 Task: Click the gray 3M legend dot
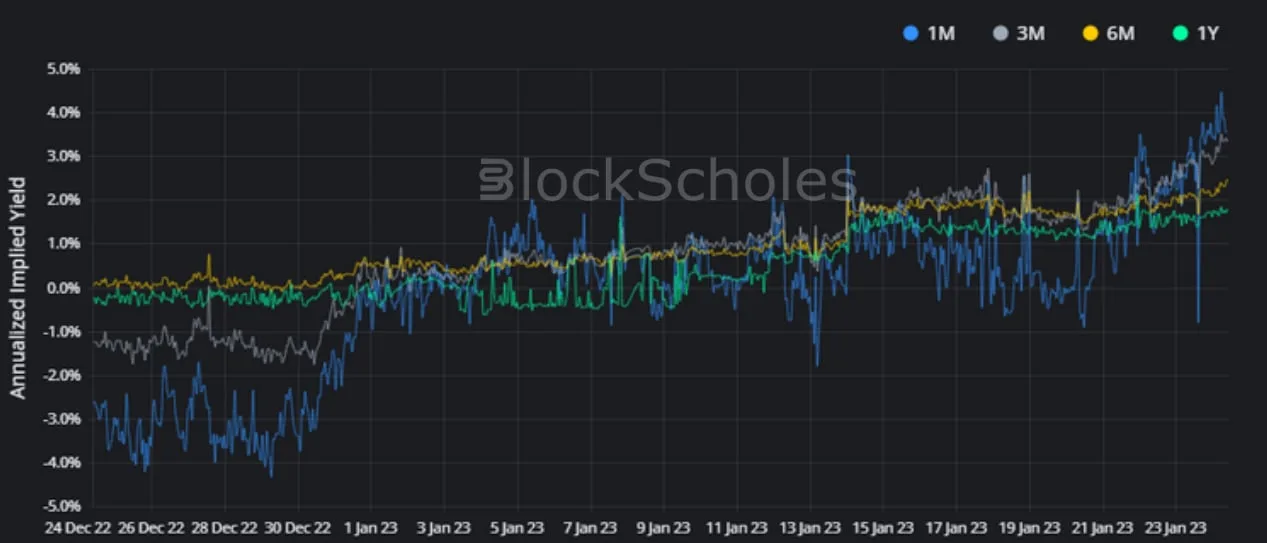click(999, 33)
